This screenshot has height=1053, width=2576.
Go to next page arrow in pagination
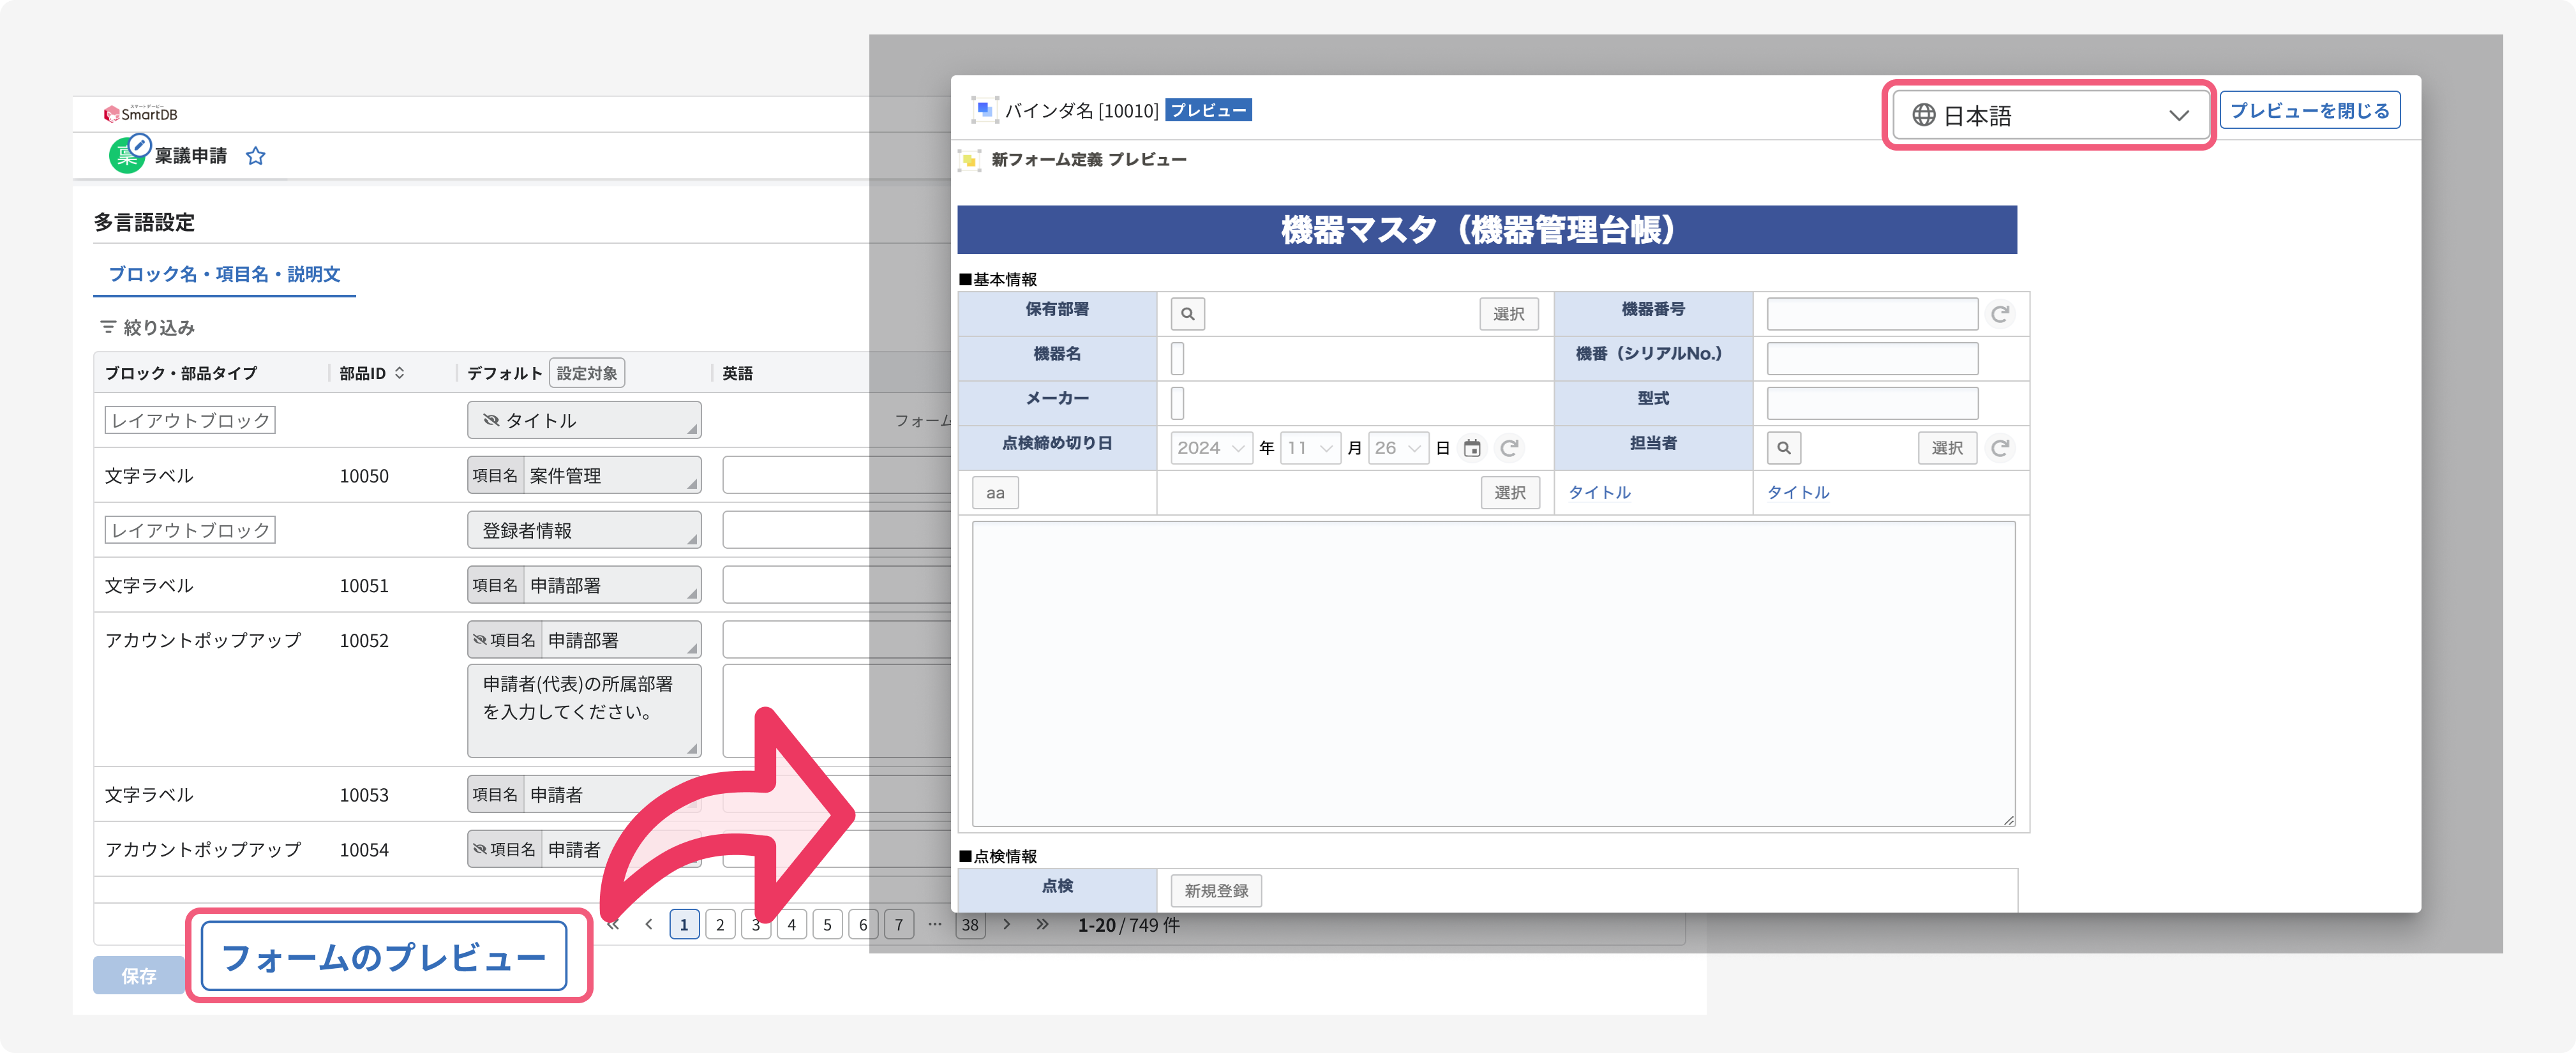(x=1007, y=924)
